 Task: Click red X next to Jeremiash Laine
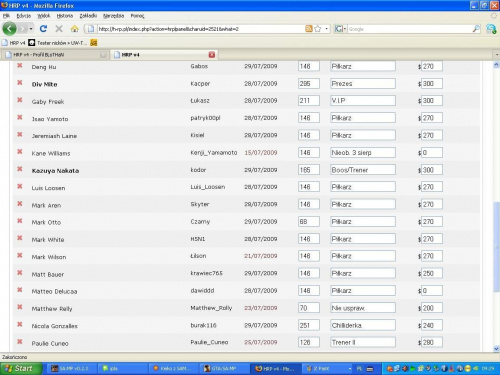click(20, 134)
